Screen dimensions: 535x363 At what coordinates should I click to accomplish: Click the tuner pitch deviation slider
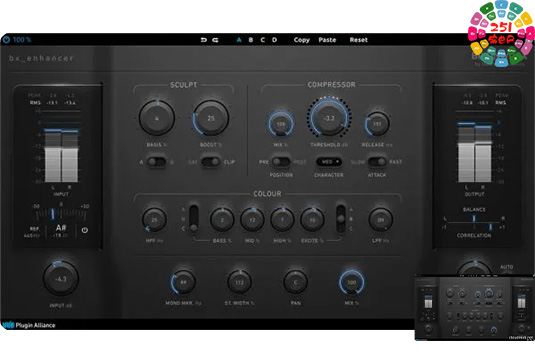pyautogui.click(x=61, y=214)
